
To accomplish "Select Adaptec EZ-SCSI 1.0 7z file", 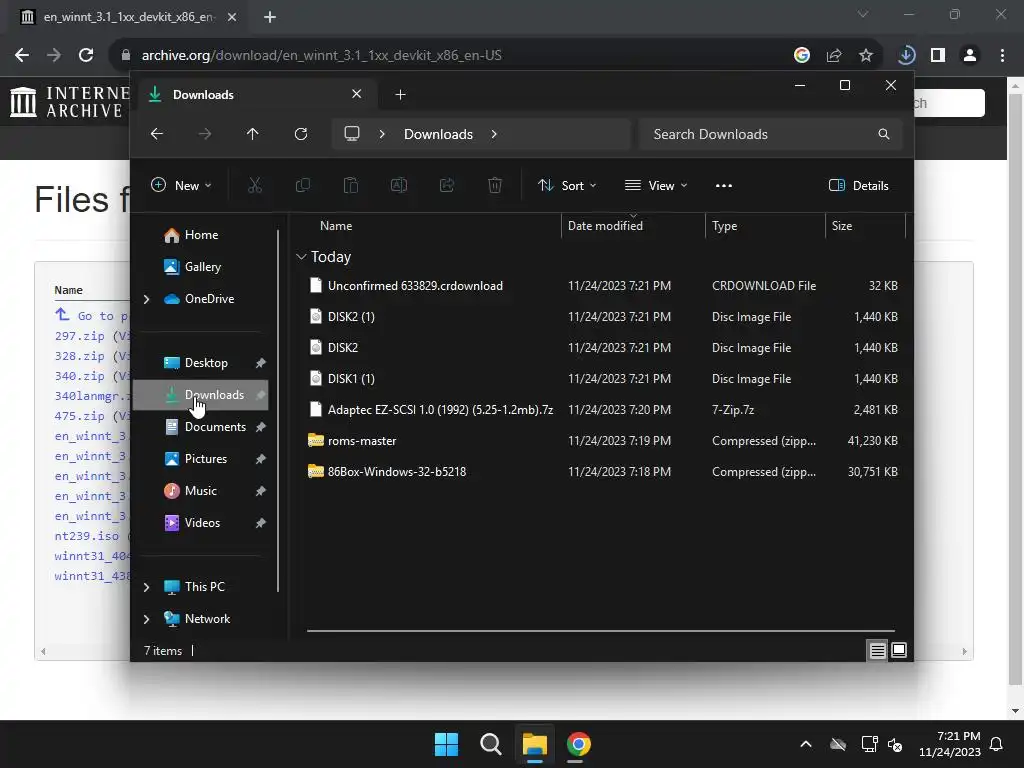I will point(601,410).
